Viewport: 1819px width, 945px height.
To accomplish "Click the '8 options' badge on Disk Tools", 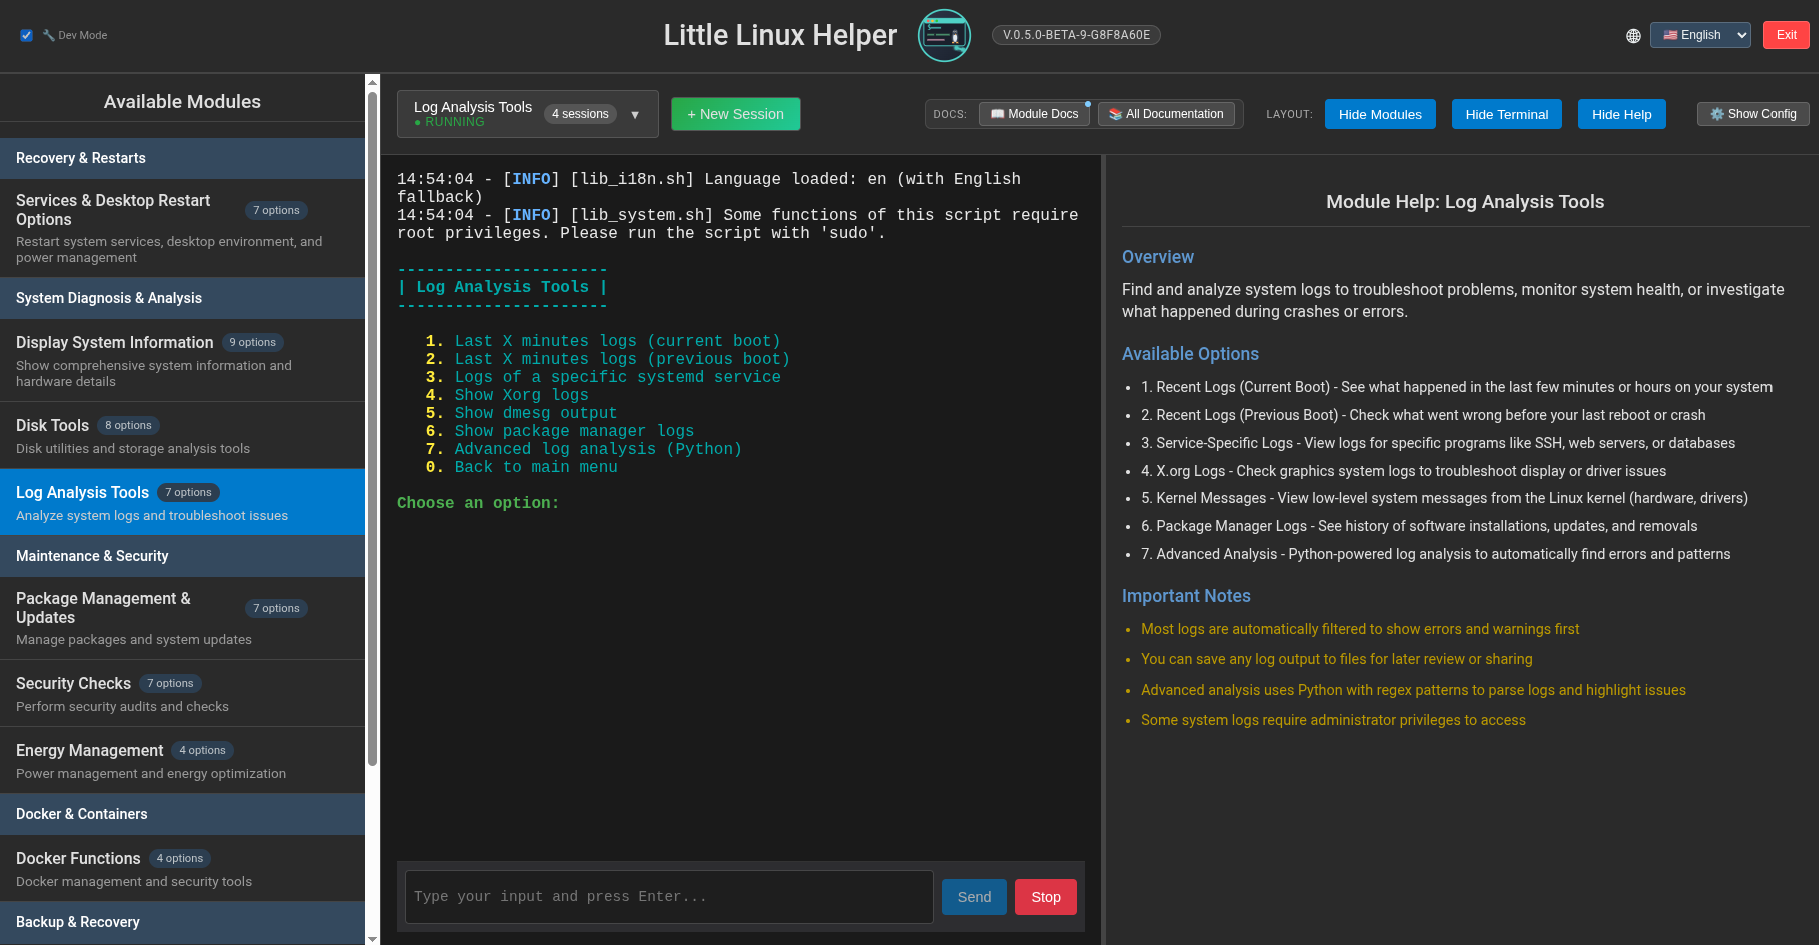I will click(x=128, y=425).
